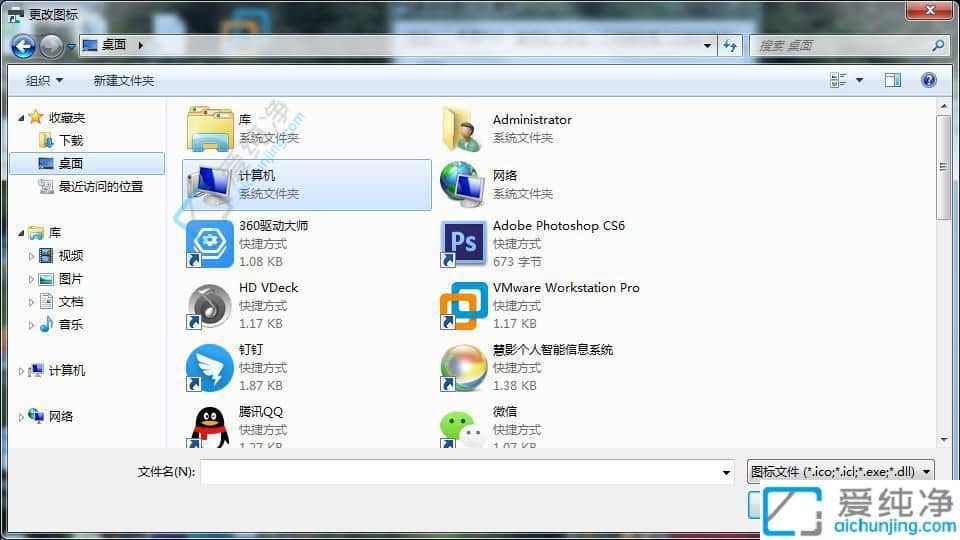Viewport: 960px width, 540px height.
Task: Expand the 文档 library node
Action: pyautogui.click(x=31, y=302)
